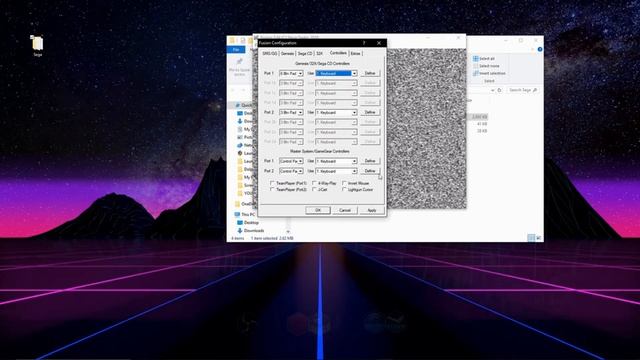Image resolution: width=640 pixels, height=360 pixels.
Task: Open Desktop under This PC
Action: click(x=248, y=222)
